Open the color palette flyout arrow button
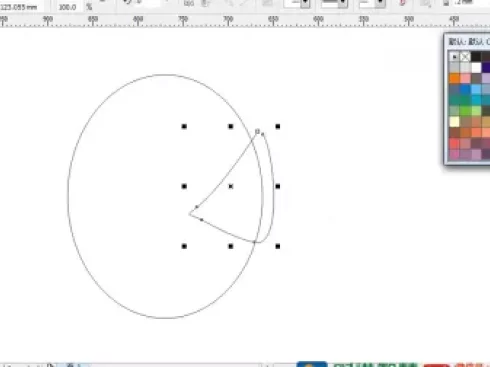Screen dimensions: 490x367 (x=454, y=57)
